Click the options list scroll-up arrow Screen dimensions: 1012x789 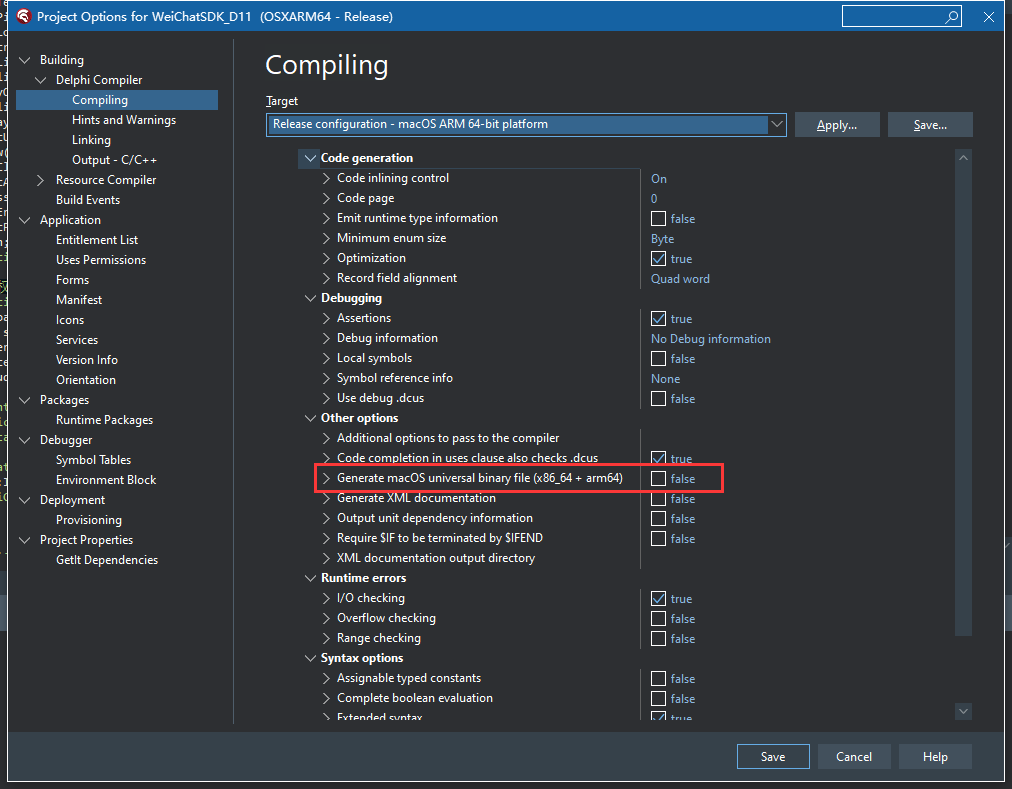pos(964,158)
